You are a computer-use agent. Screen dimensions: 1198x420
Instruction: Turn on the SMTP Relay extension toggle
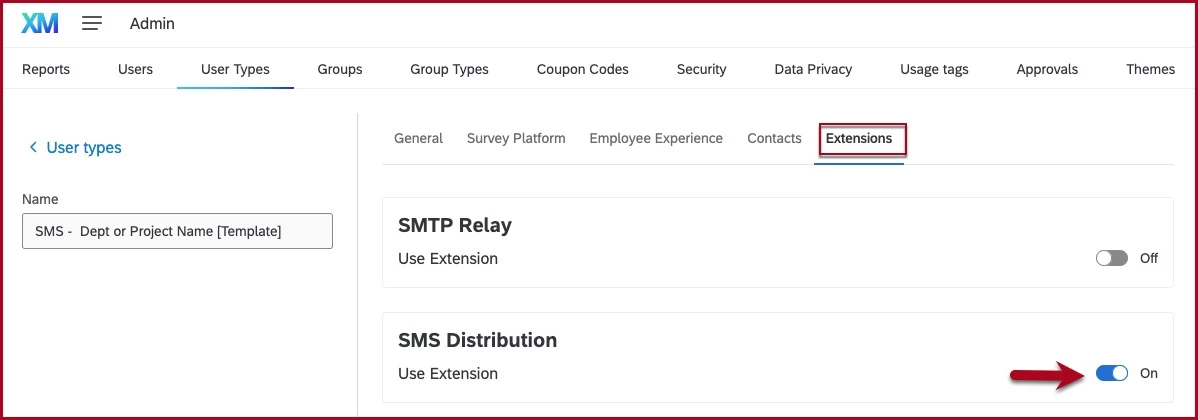1112,258
